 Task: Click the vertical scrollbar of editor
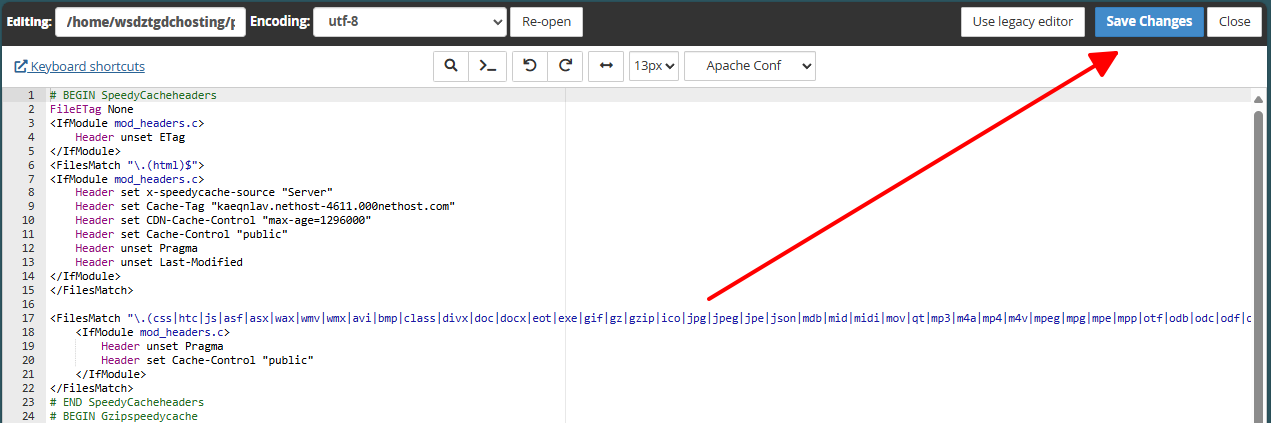[1259, 265]
